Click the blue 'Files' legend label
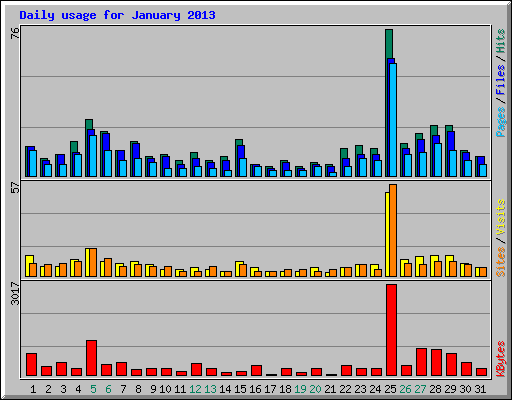512x400 pixels. [500, 80]
